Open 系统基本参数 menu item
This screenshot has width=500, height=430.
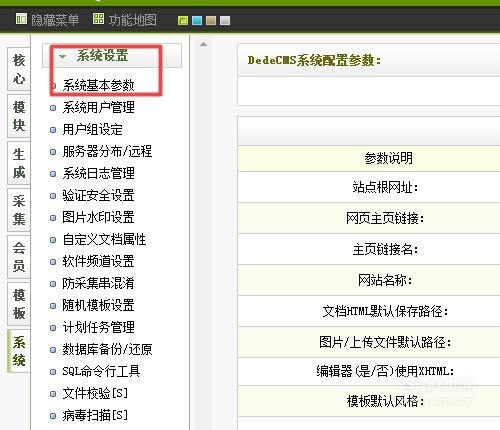(x=98, y=85)
